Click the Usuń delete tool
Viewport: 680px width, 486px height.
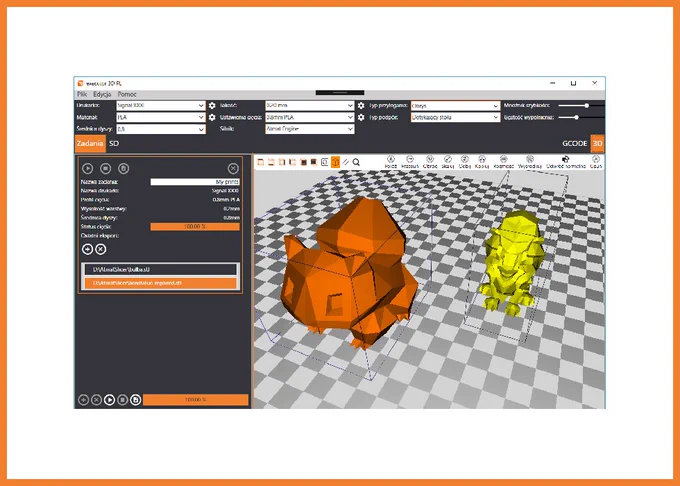point(596,162)
